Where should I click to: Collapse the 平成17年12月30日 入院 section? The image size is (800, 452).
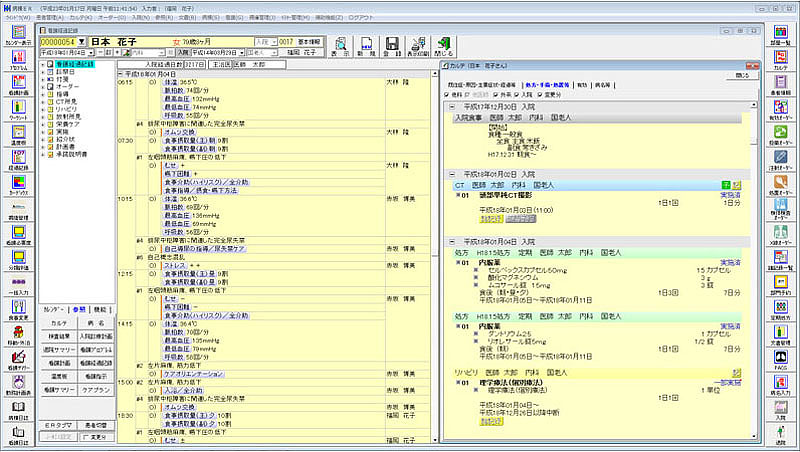click(450, 105)
